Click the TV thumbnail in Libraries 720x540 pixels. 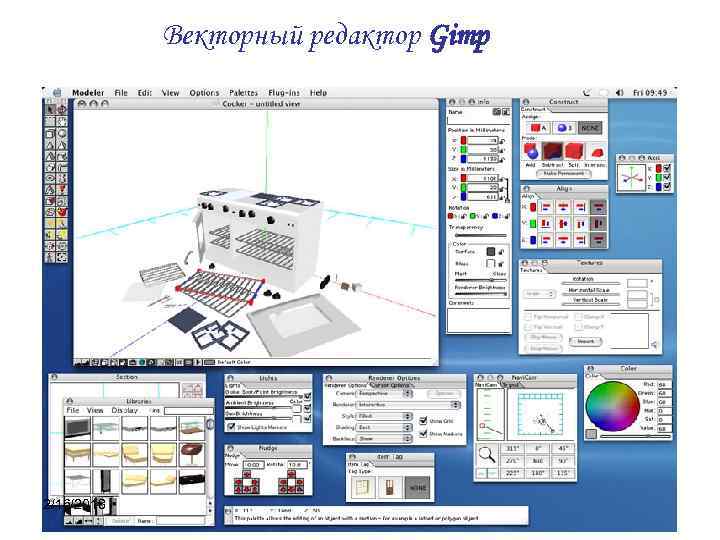click(77, 429)
